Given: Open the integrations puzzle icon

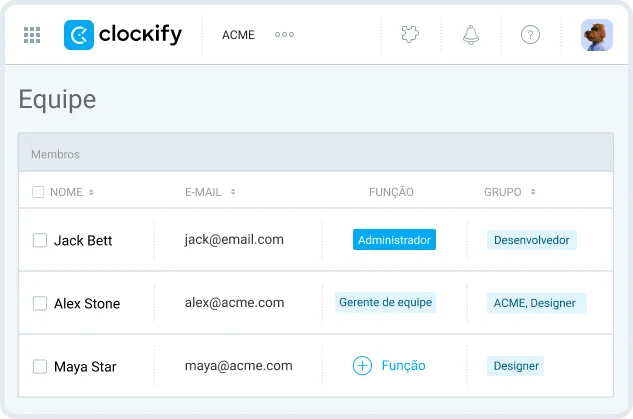Looking at the screenshot, I should tap(410, 34).
